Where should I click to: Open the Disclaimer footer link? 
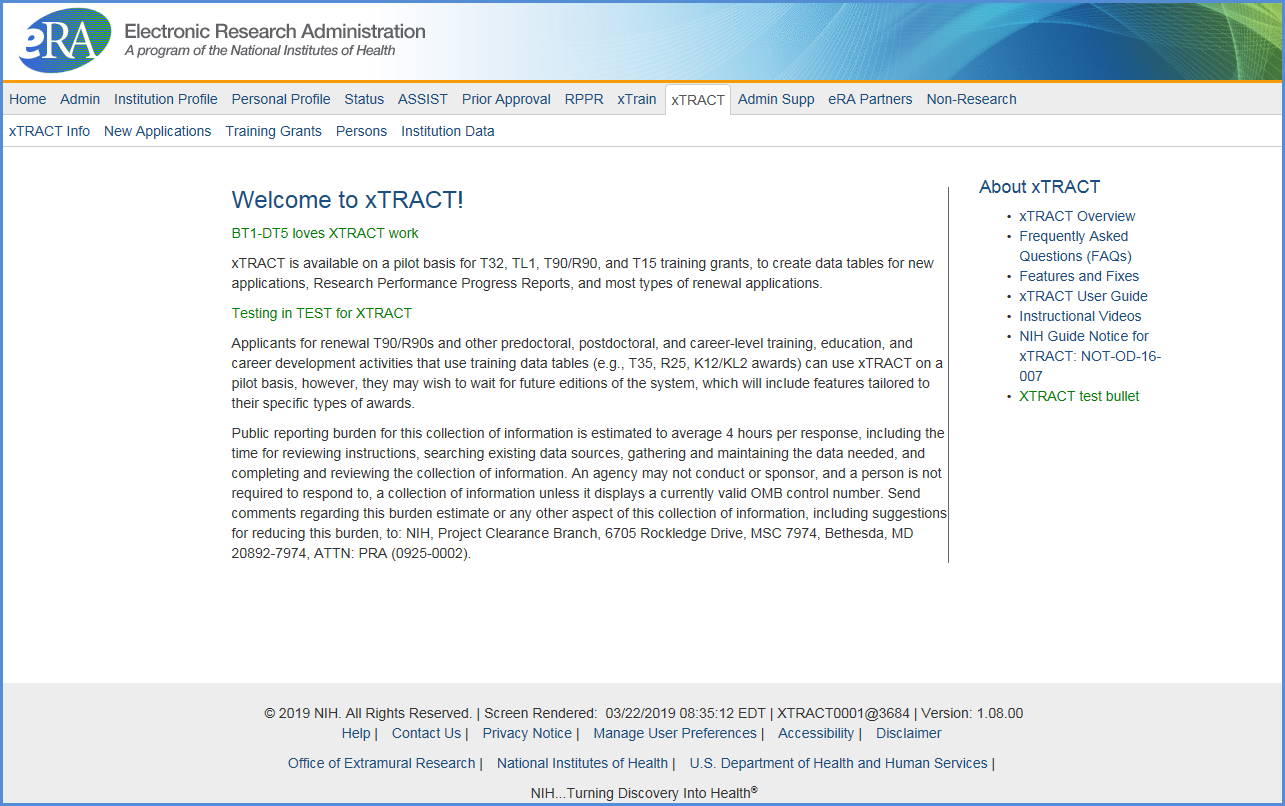(909, 733)
